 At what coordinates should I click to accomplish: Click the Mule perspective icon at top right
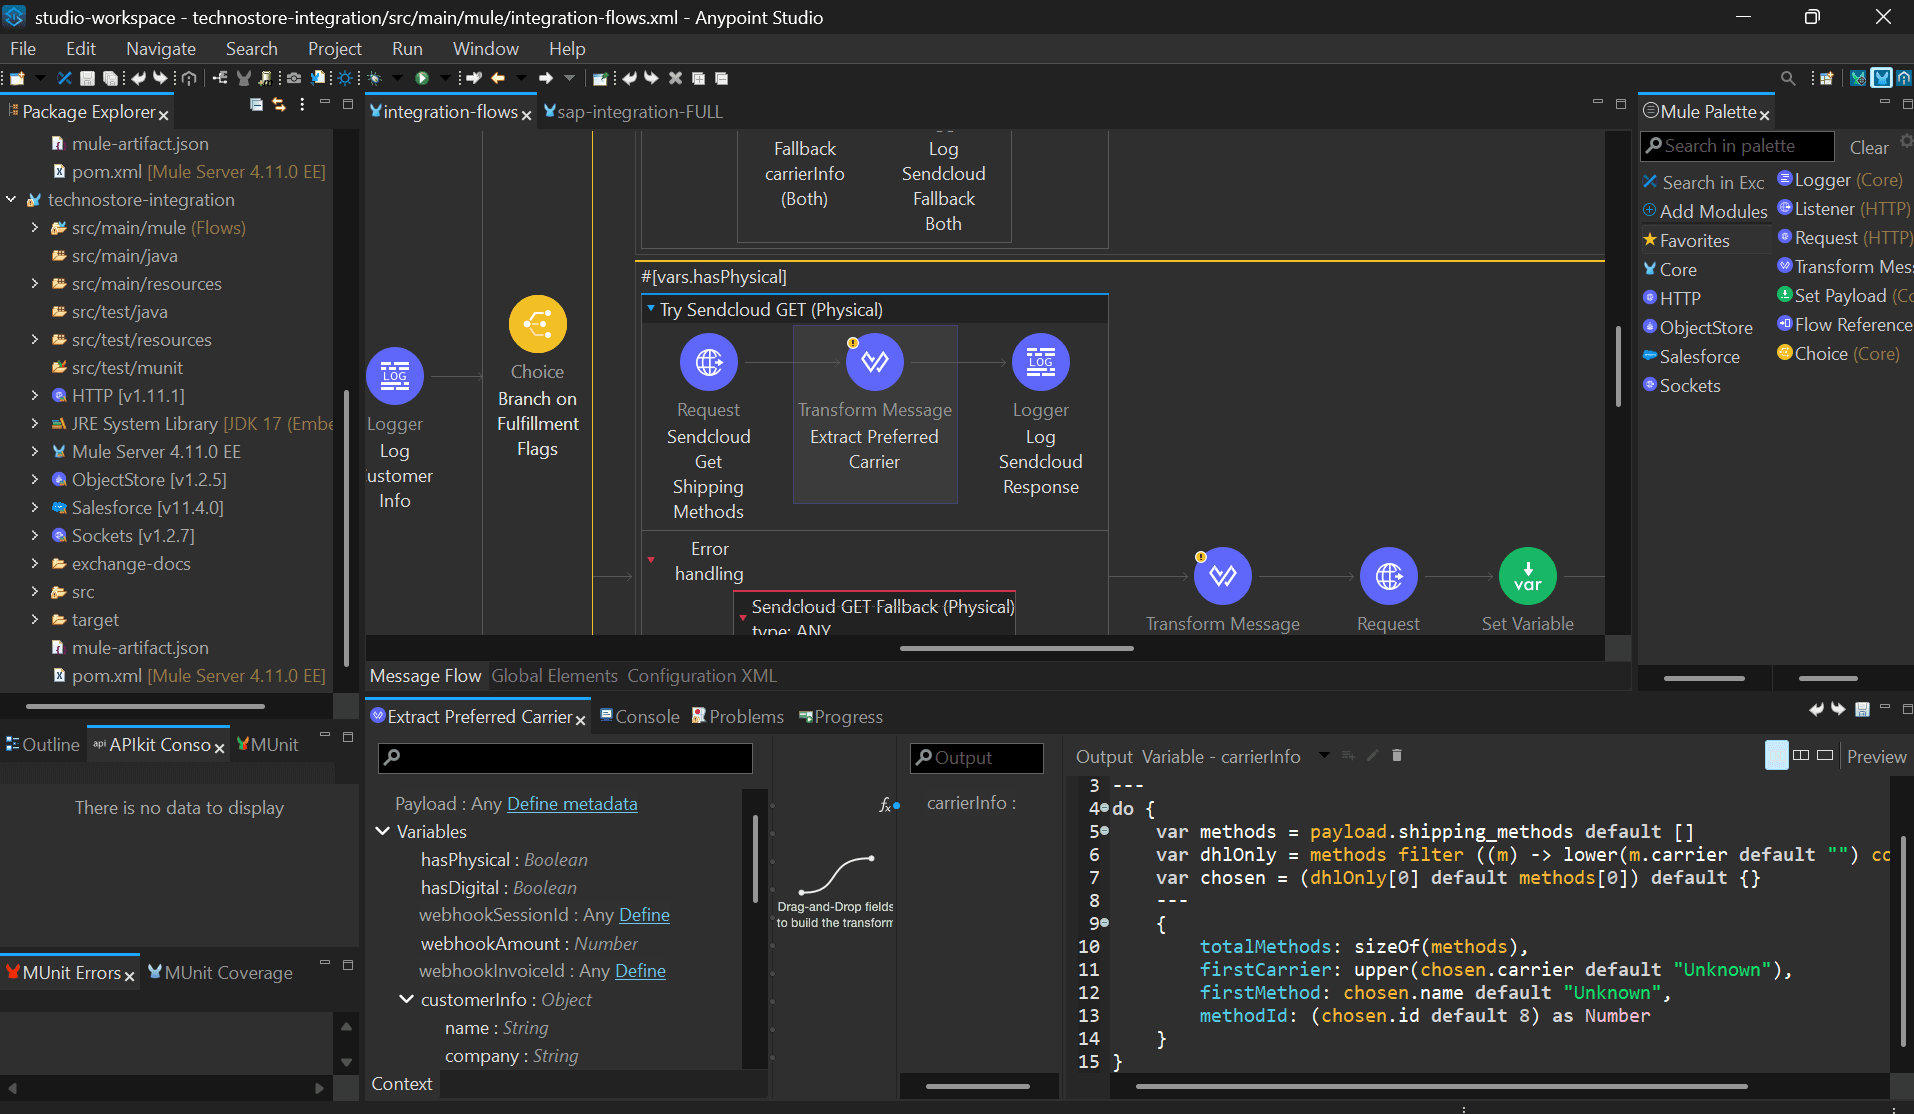click(x=1882, y=78)
